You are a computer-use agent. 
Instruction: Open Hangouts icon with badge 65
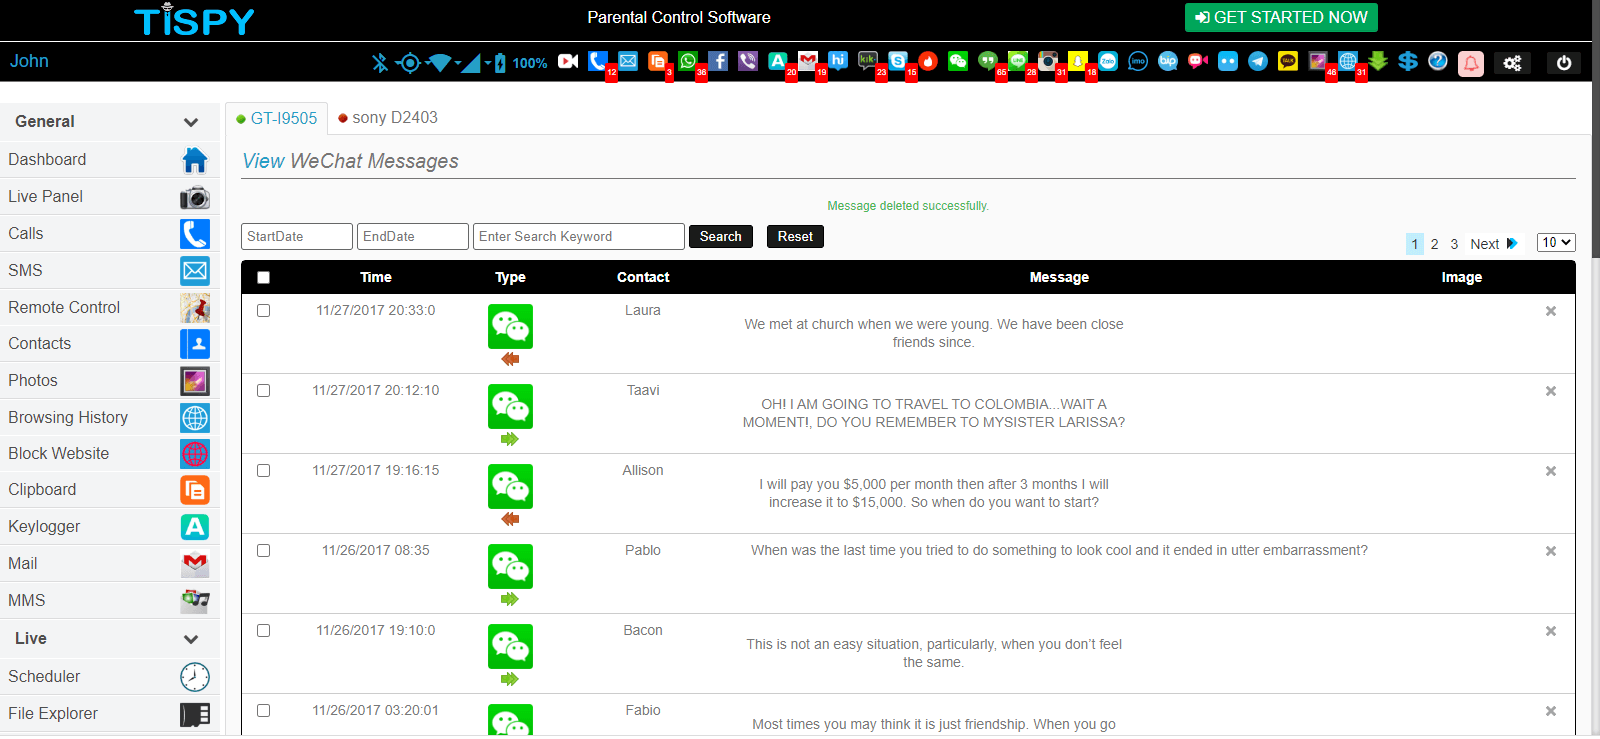988,61
